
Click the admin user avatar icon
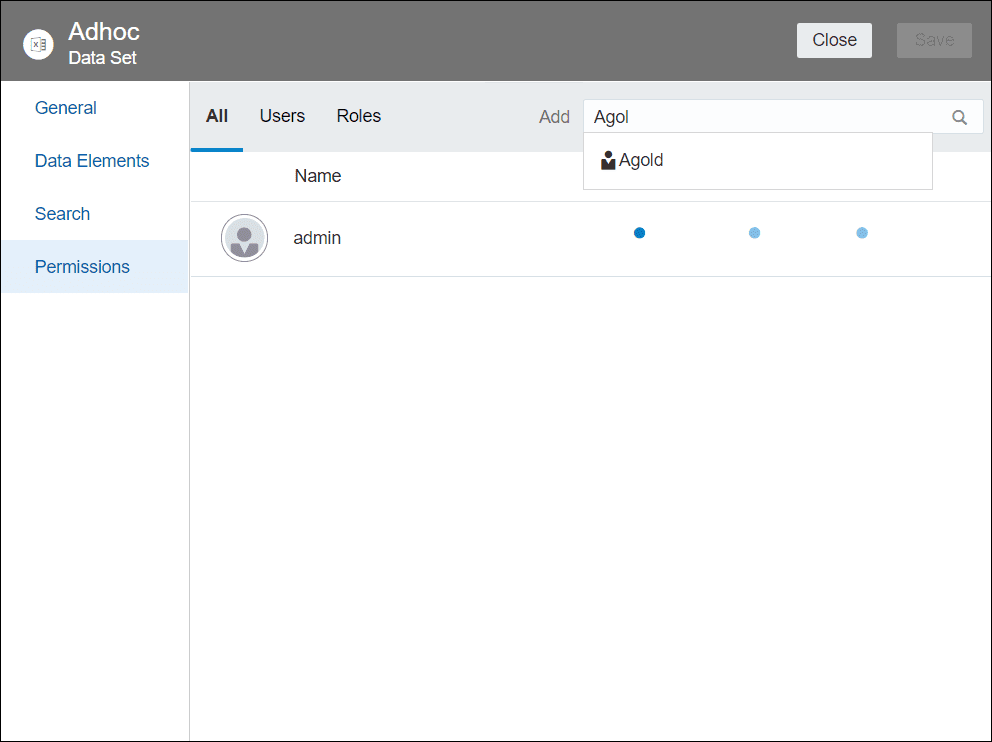coord(244,238)
